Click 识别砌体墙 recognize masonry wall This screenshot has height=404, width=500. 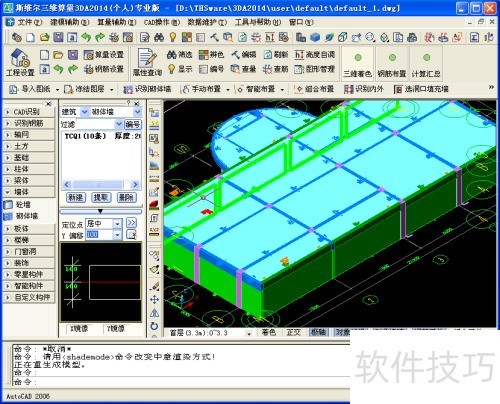pos(147,89)
